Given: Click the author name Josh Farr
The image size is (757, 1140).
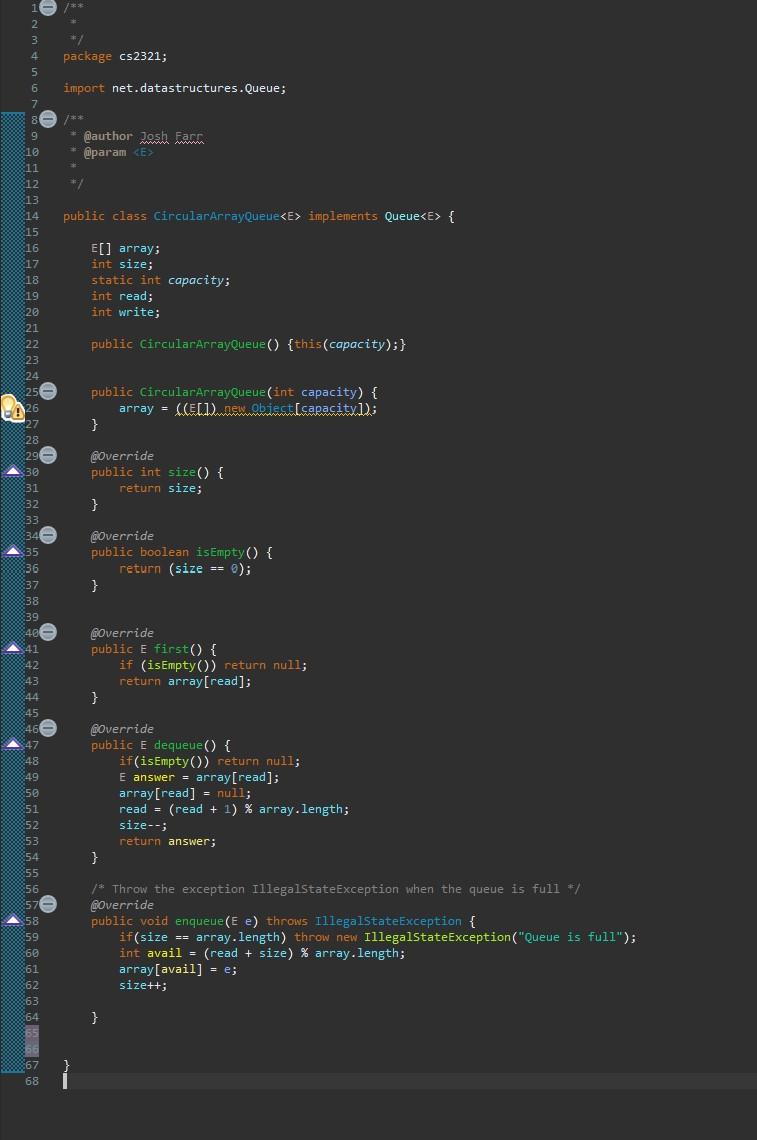Looking at the screenshot, I should [172, 137].
